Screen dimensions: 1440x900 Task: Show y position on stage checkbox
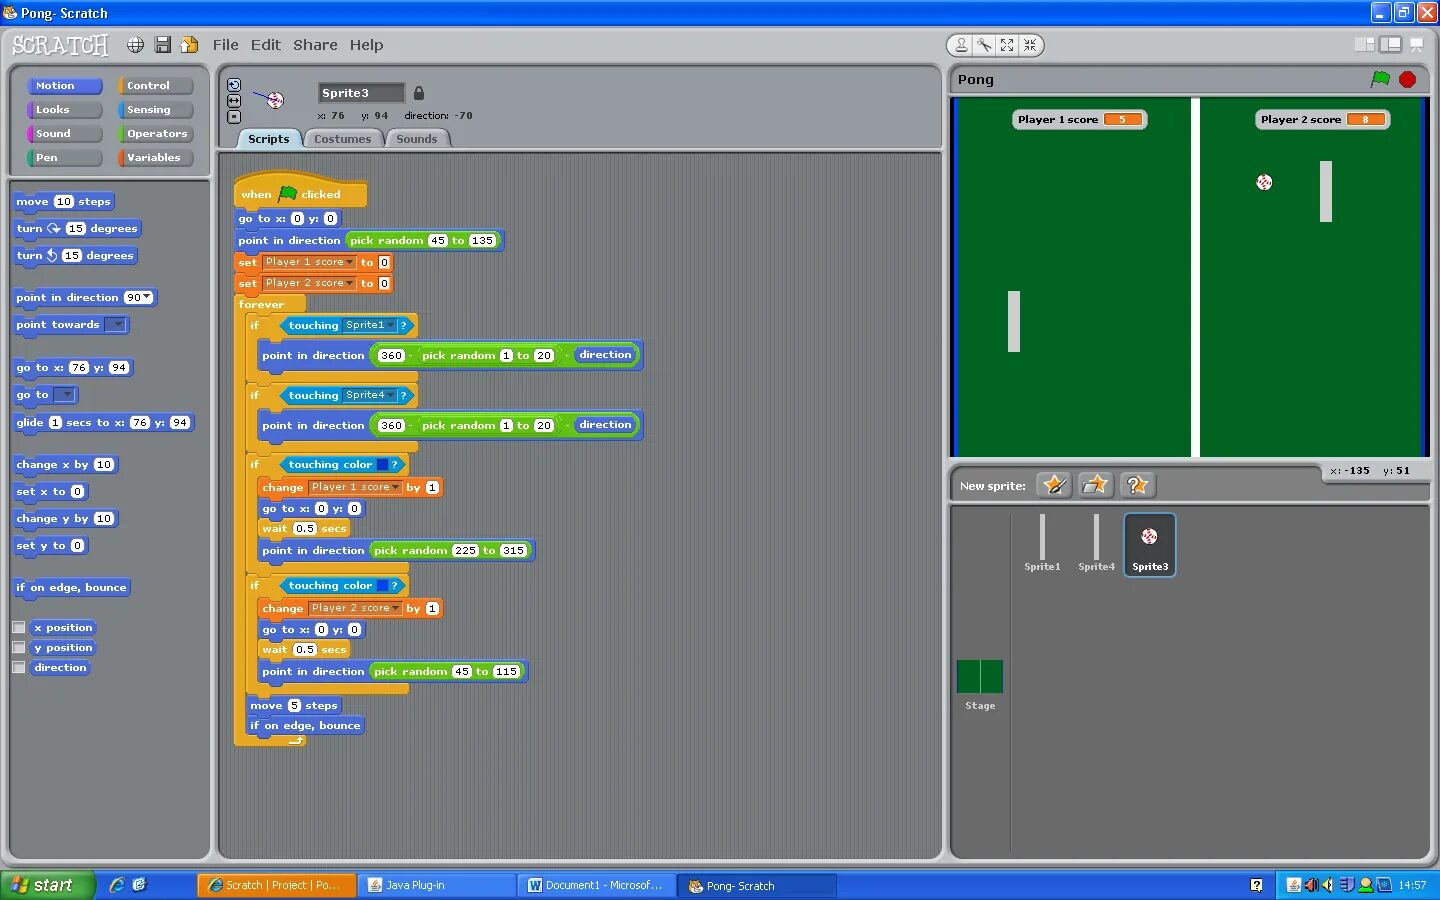(18, 648)
